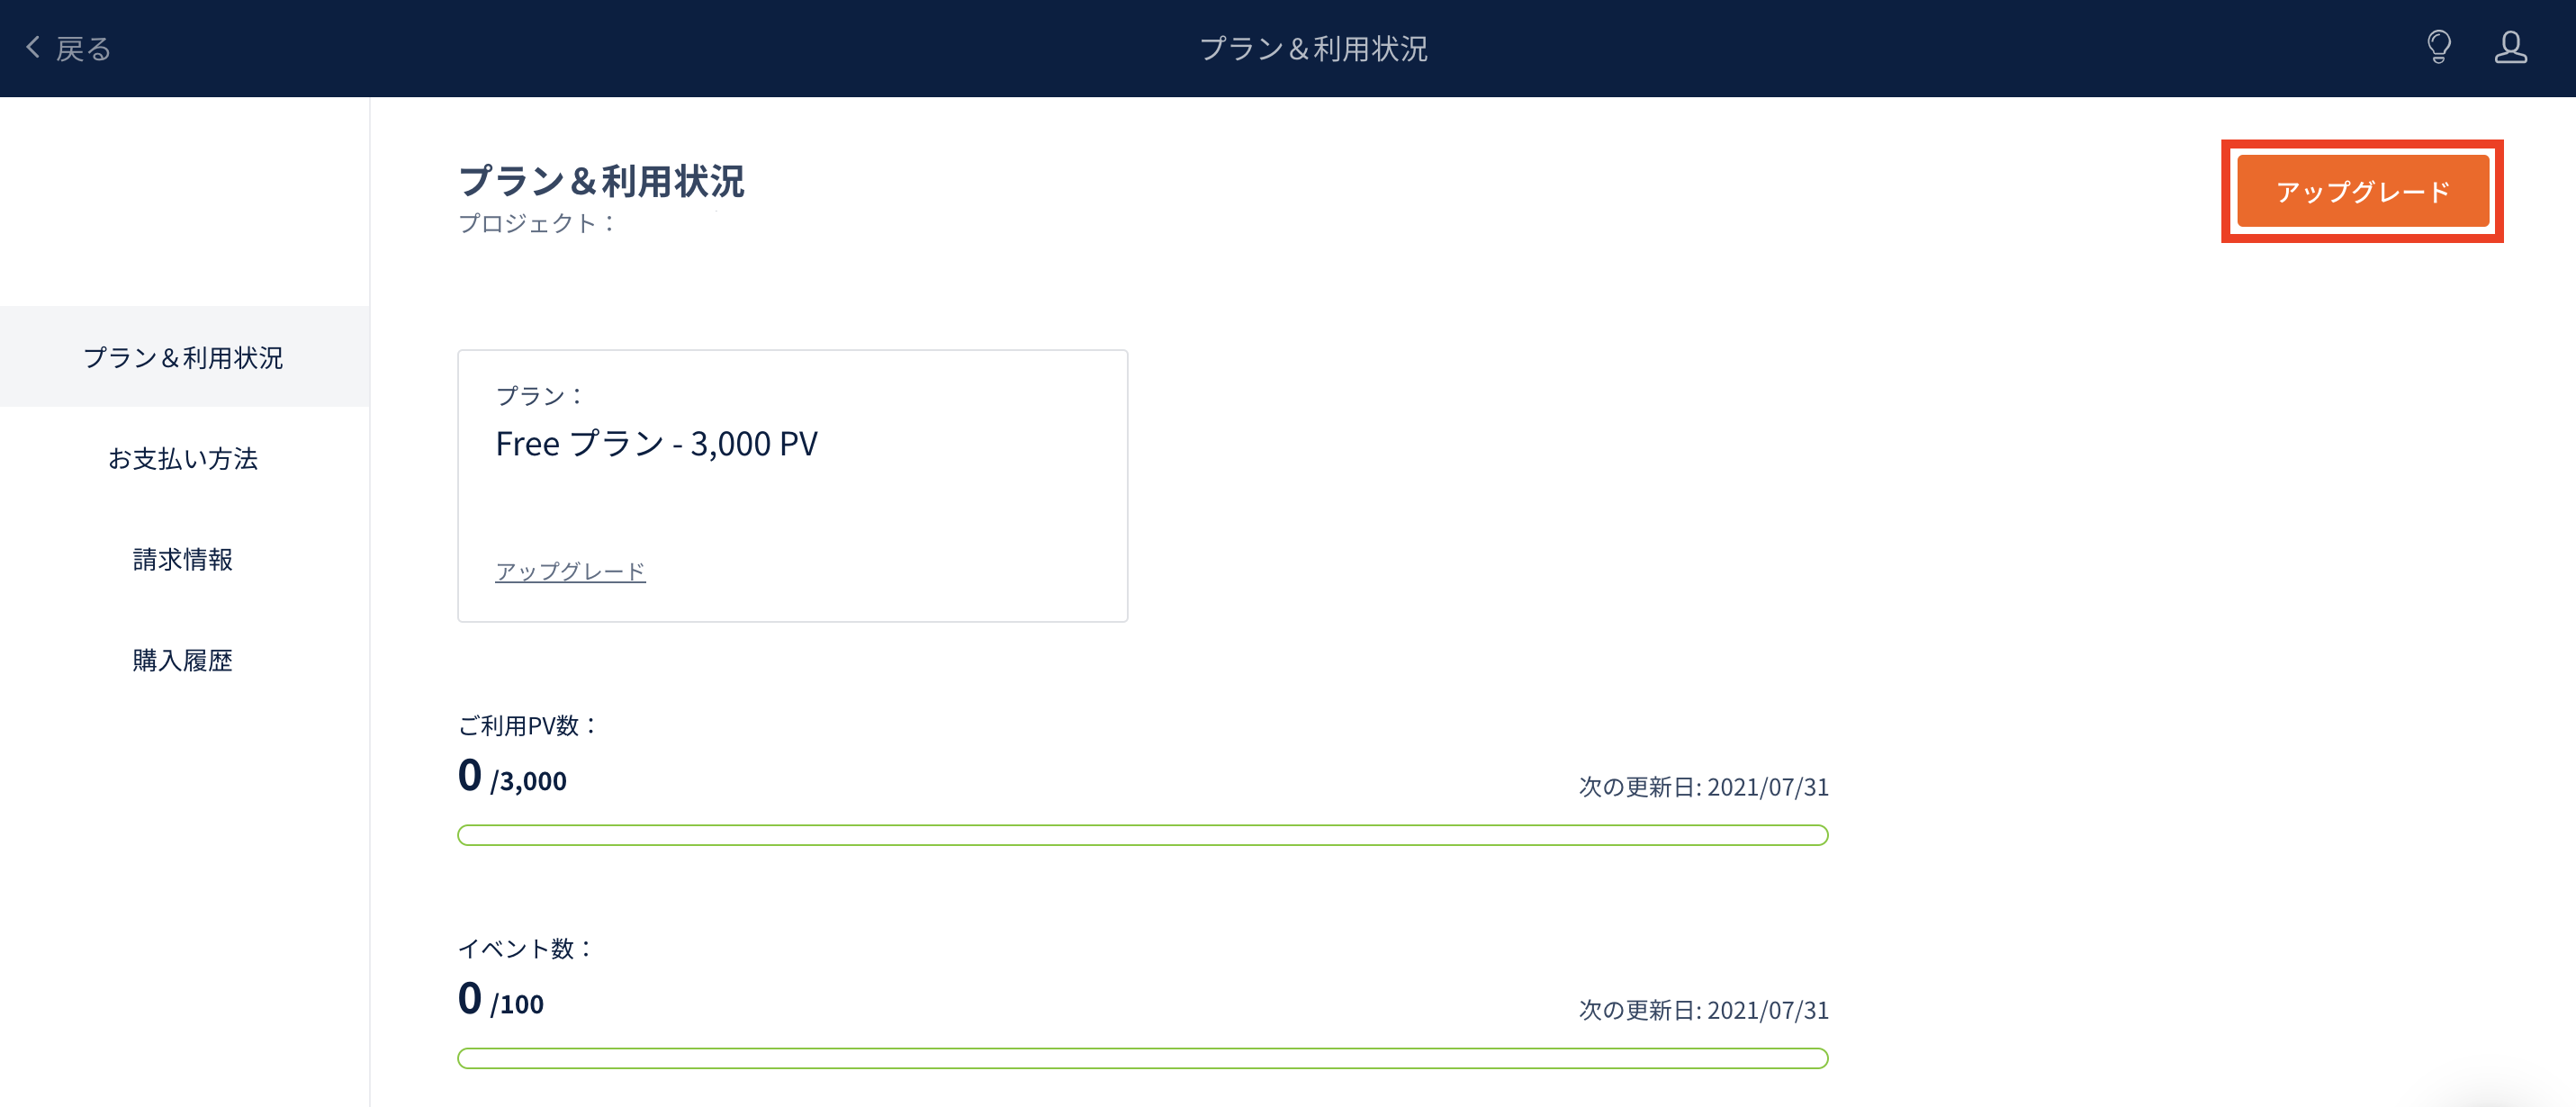The width and height of the screenshot is (2576, 1107).
Task: Click the Free プラン - 3,000 PV text
Action: point(656,443)
